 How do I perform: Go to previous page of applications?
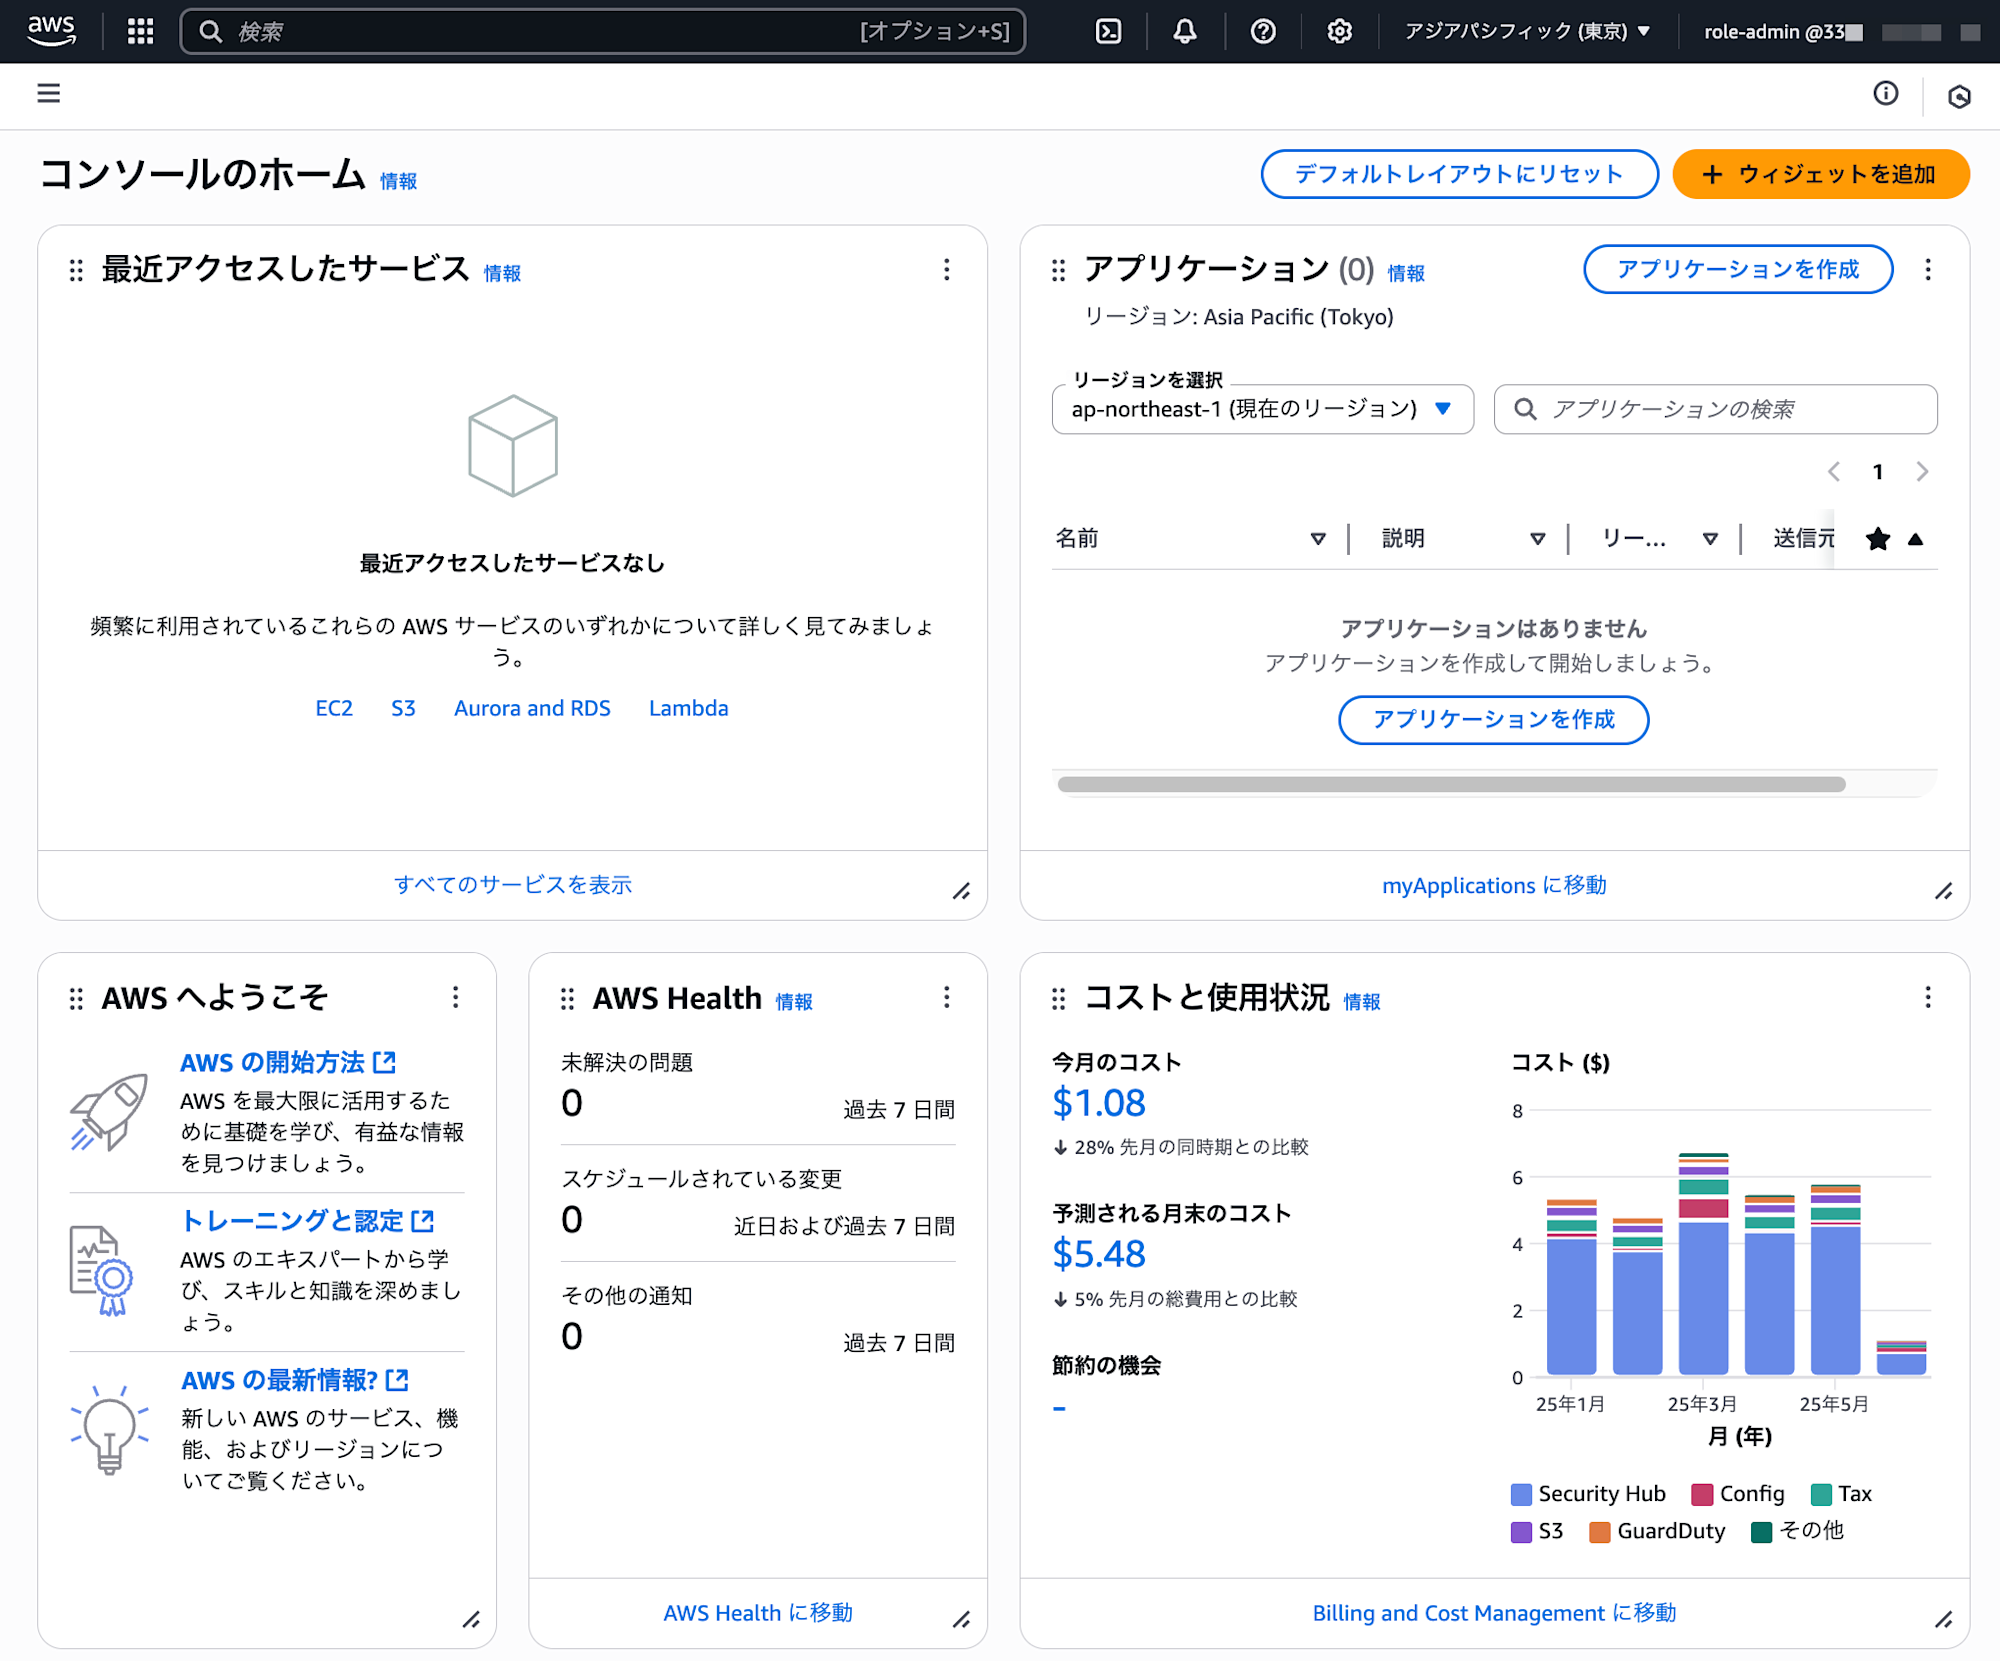pos(1834,471)
